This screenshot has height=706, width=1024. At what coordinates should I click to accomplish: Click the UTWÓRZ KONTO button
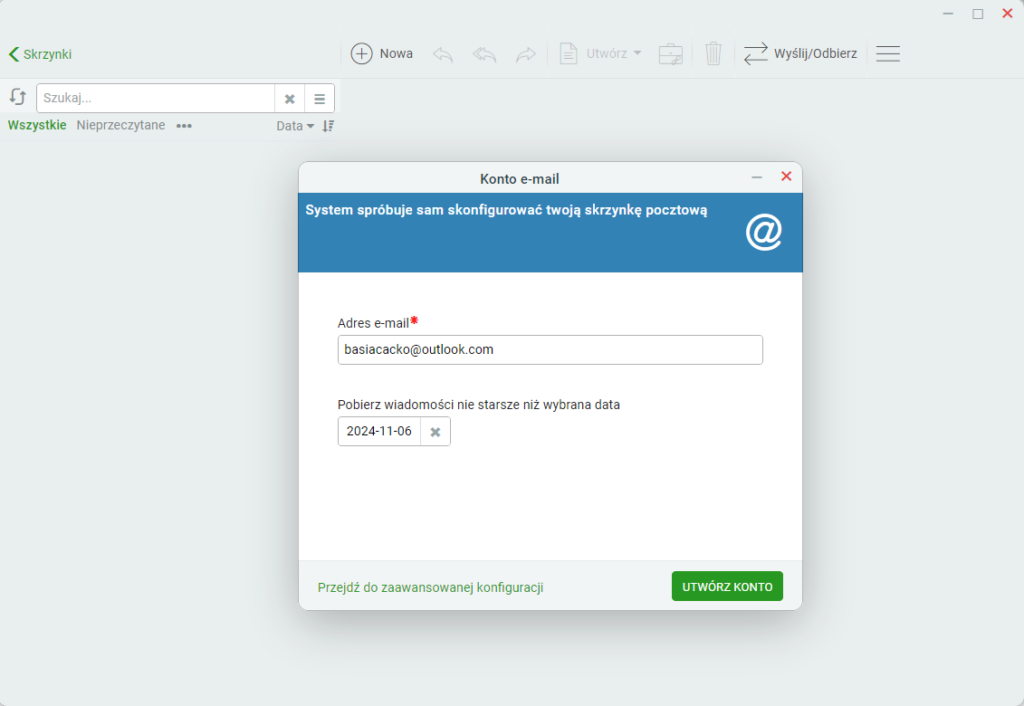click(727, 586)
